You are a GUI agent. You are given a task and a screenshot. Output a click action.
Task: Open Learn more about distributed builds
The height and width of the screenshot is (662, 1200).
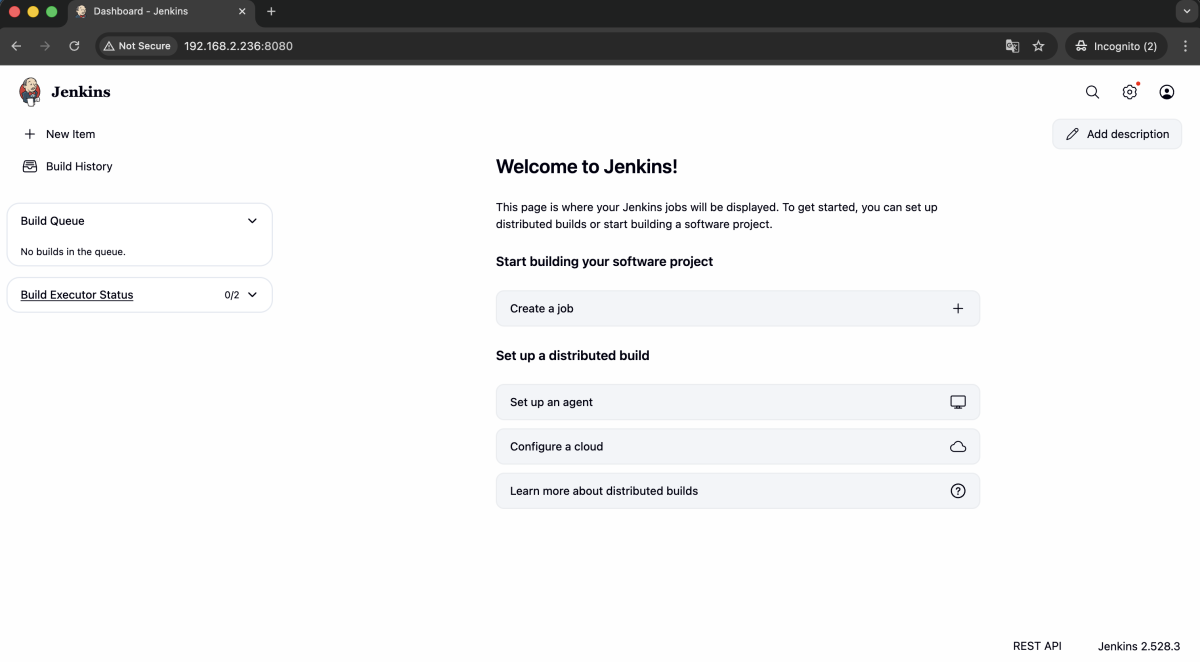pos(604,491)
